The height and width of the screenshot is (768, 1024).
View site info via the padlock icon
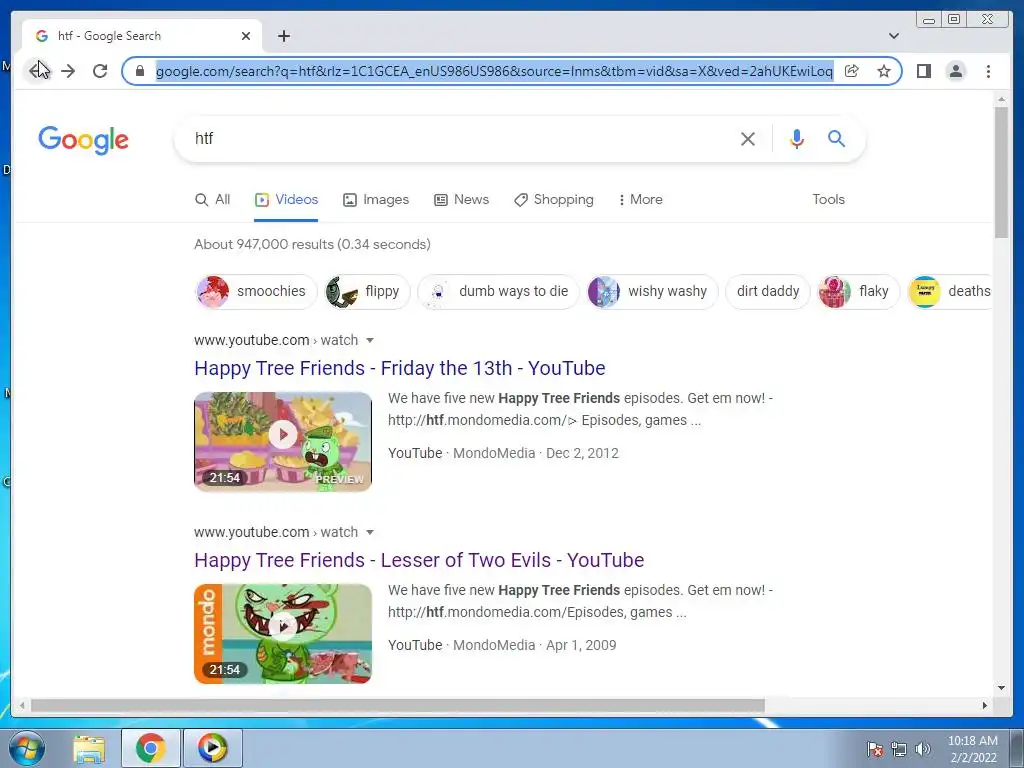coord(139,71)
